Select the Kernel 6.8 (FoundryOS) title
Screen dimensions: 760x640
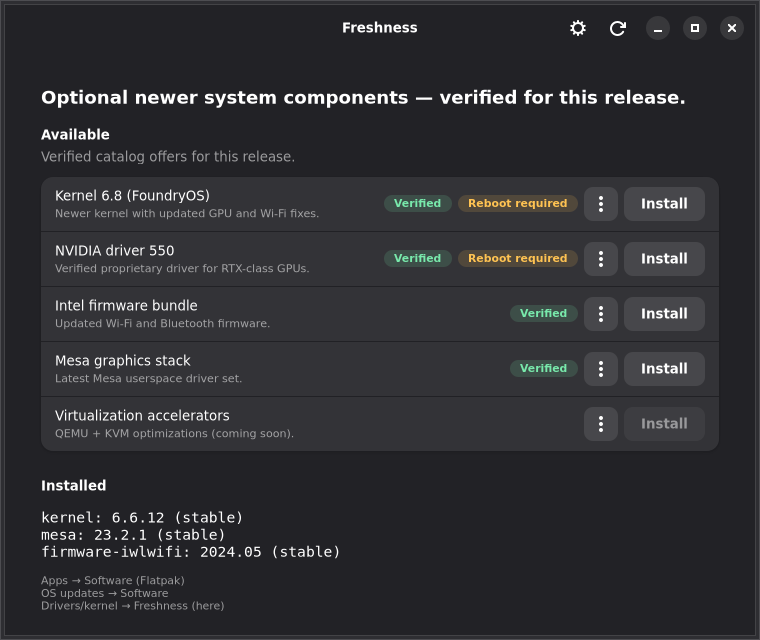[132, 196]
